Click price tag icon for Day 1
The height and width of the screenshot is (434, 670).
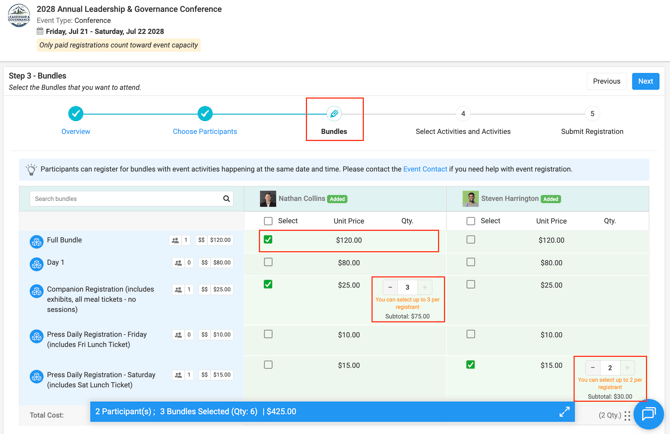(205, 263)
